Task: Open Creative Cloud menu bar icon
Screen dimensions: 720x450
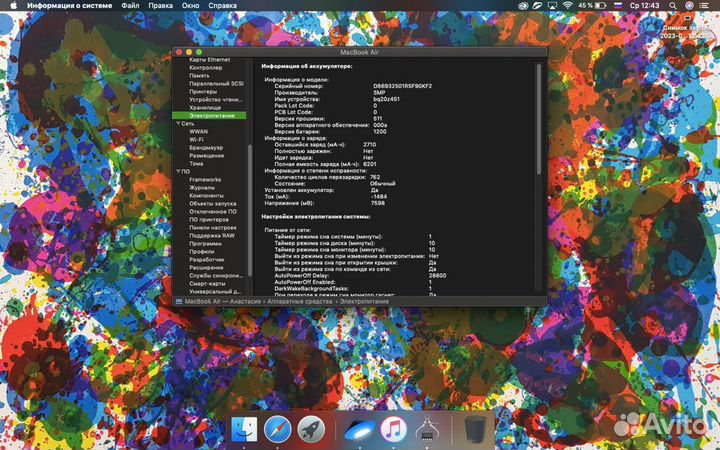Action: pos(523,6)
